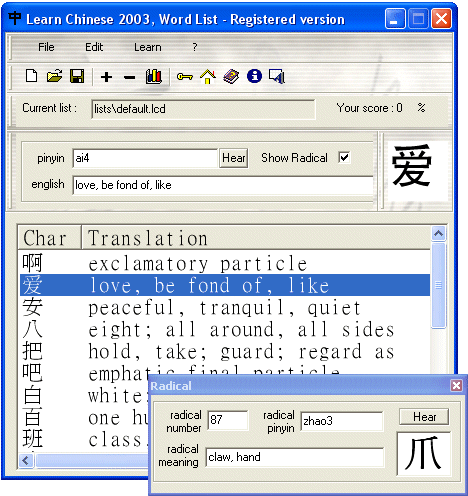Open the ? help menu

coord(195,47)
